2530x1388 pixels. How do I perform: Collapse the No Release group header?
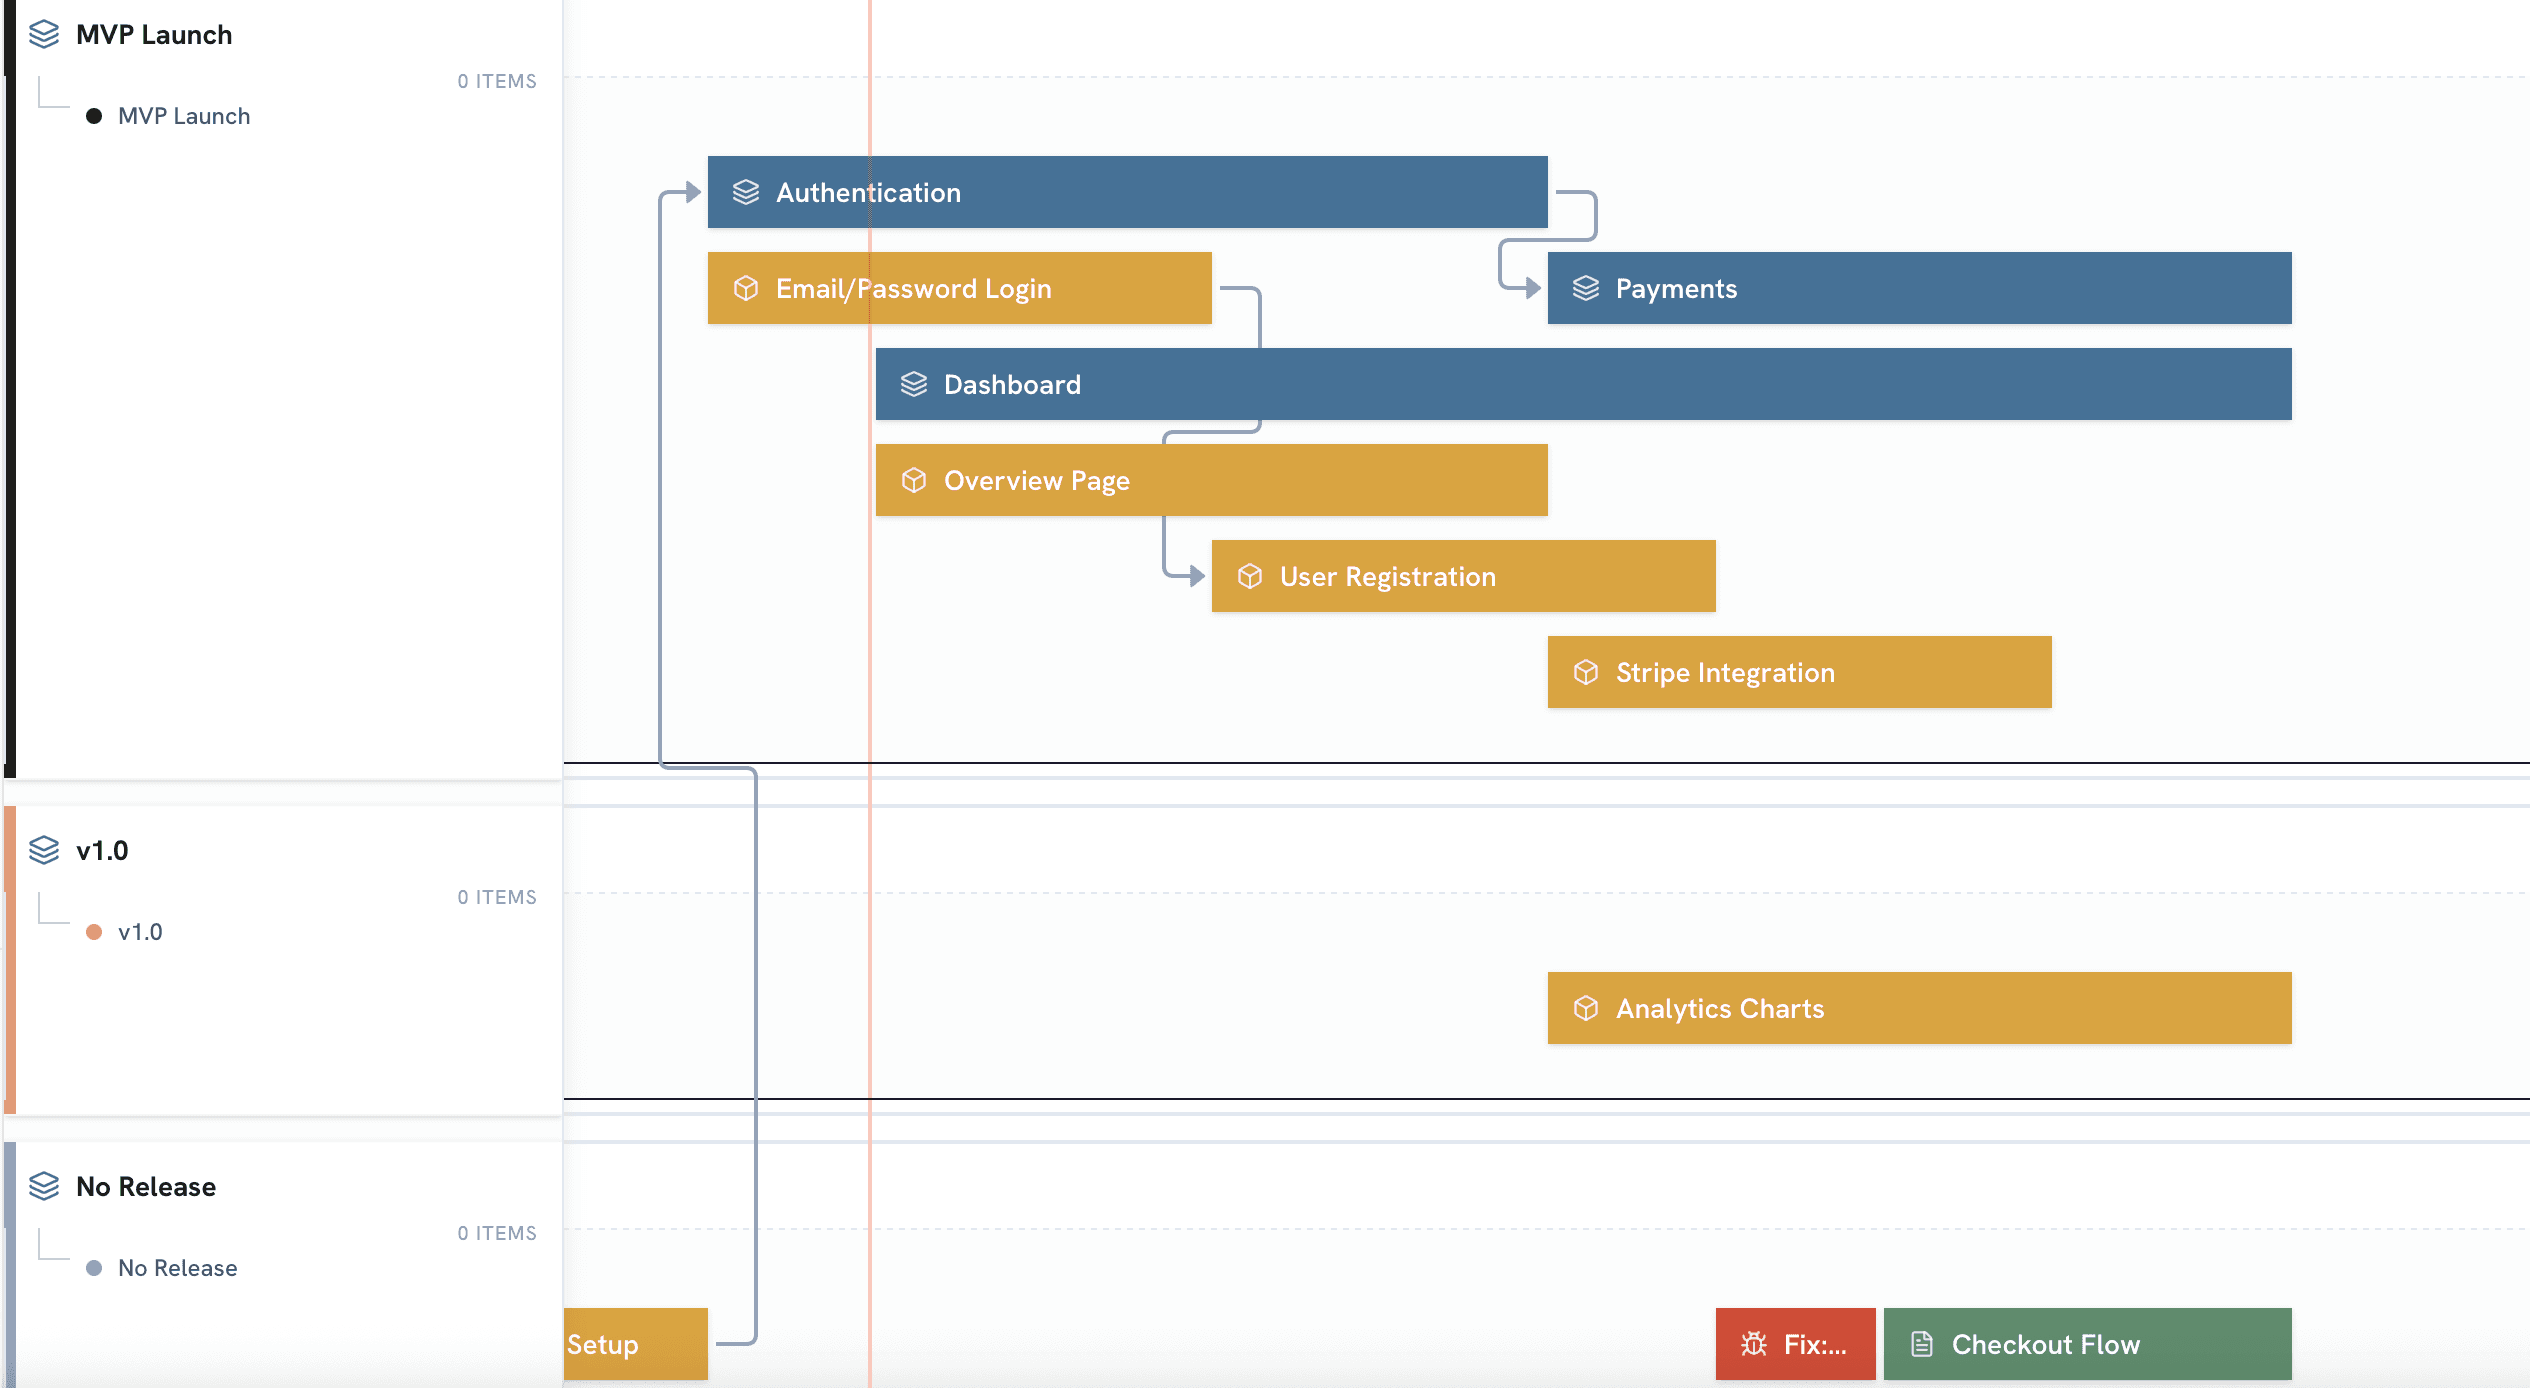146,1187
